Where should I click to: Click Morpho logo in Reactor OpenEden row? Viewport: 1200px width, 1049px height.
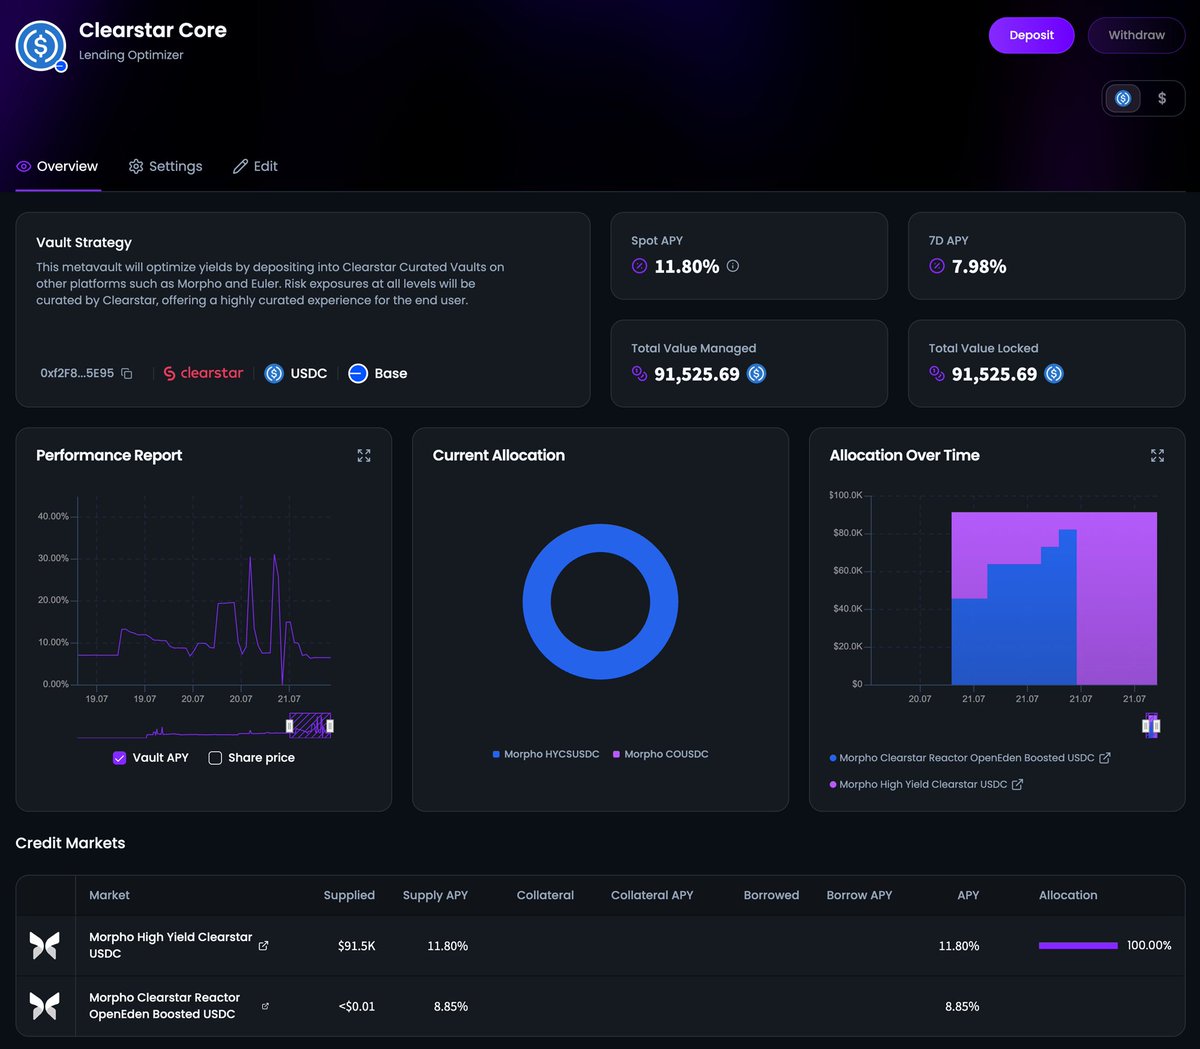point(45,1006)
